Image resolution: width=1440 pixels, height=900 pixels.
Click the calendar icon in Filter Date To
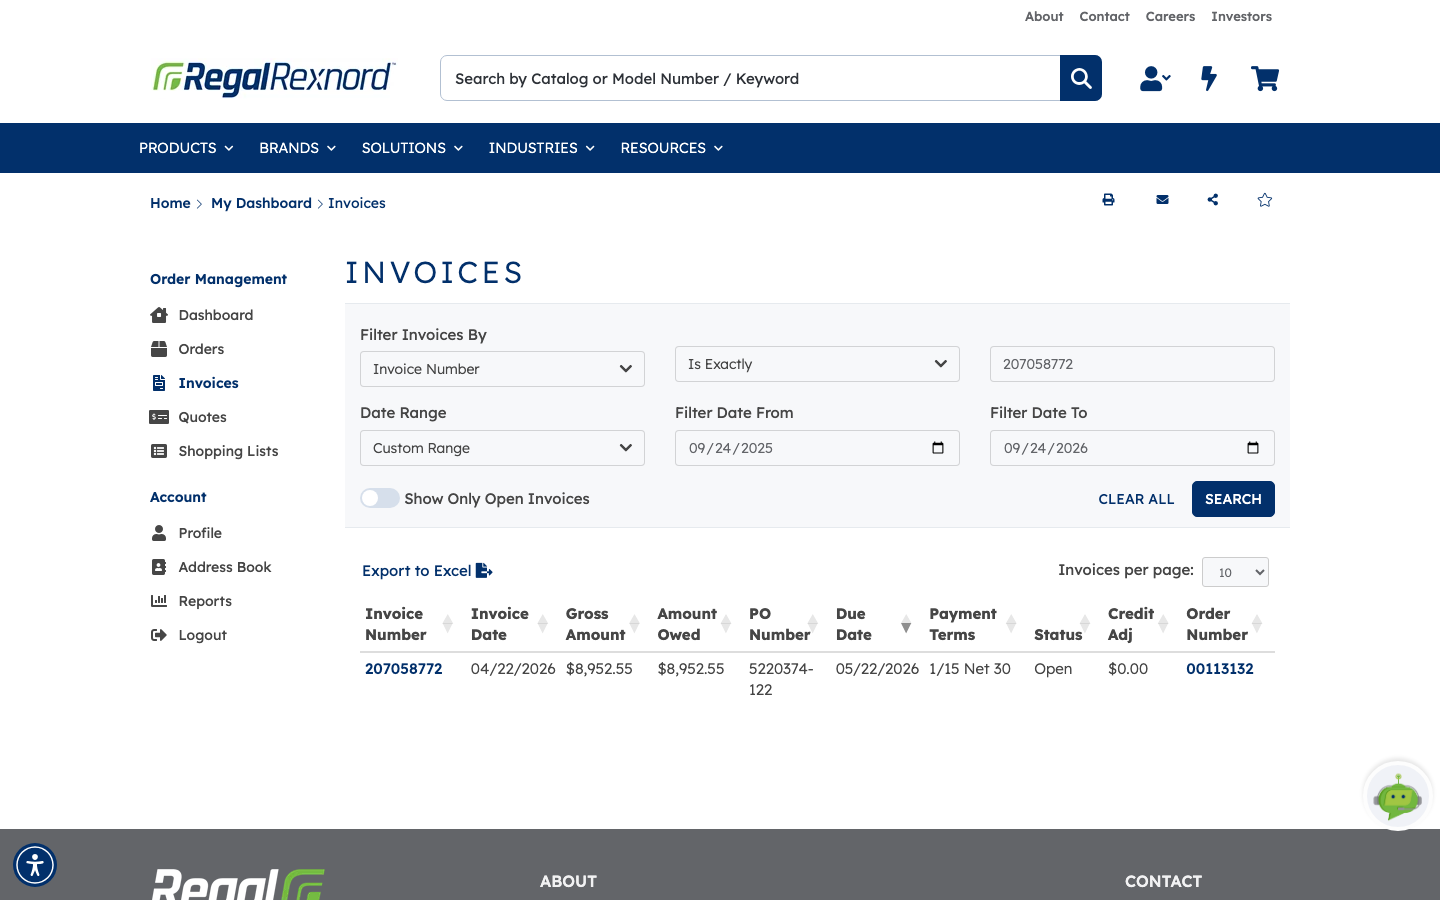pyautogui.click(x=1253, y=448)
